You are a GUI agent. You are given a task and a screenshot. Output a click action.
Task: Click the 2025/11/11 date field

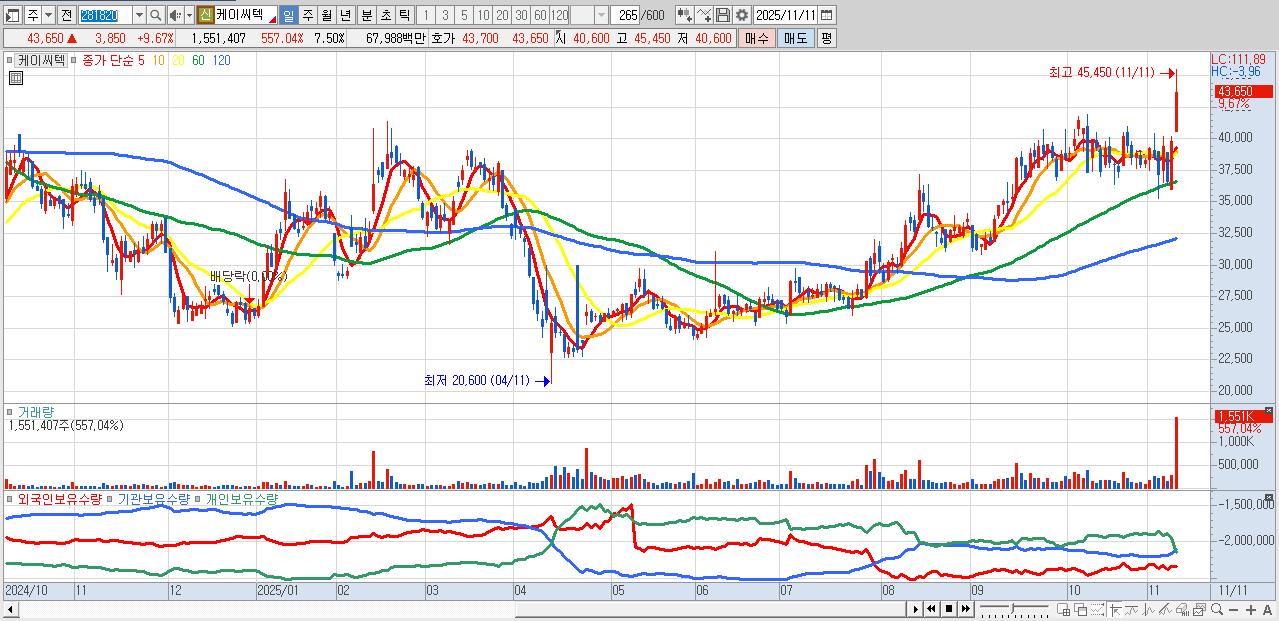tap(786, 15)
